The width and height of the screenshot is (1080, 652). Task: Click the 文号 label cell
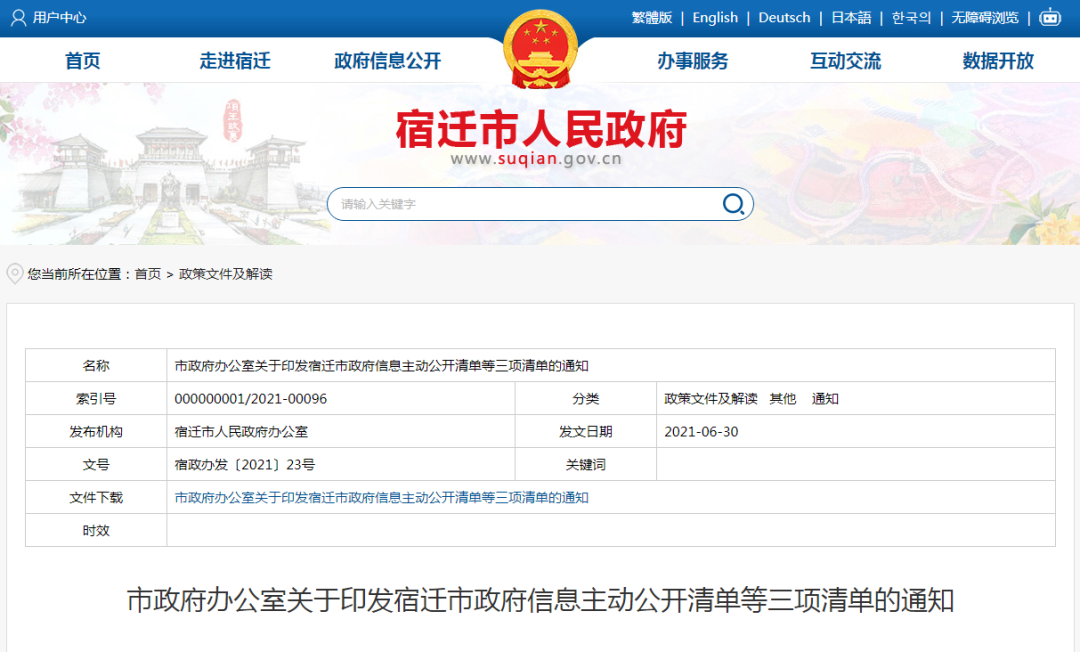click(96, 465)
